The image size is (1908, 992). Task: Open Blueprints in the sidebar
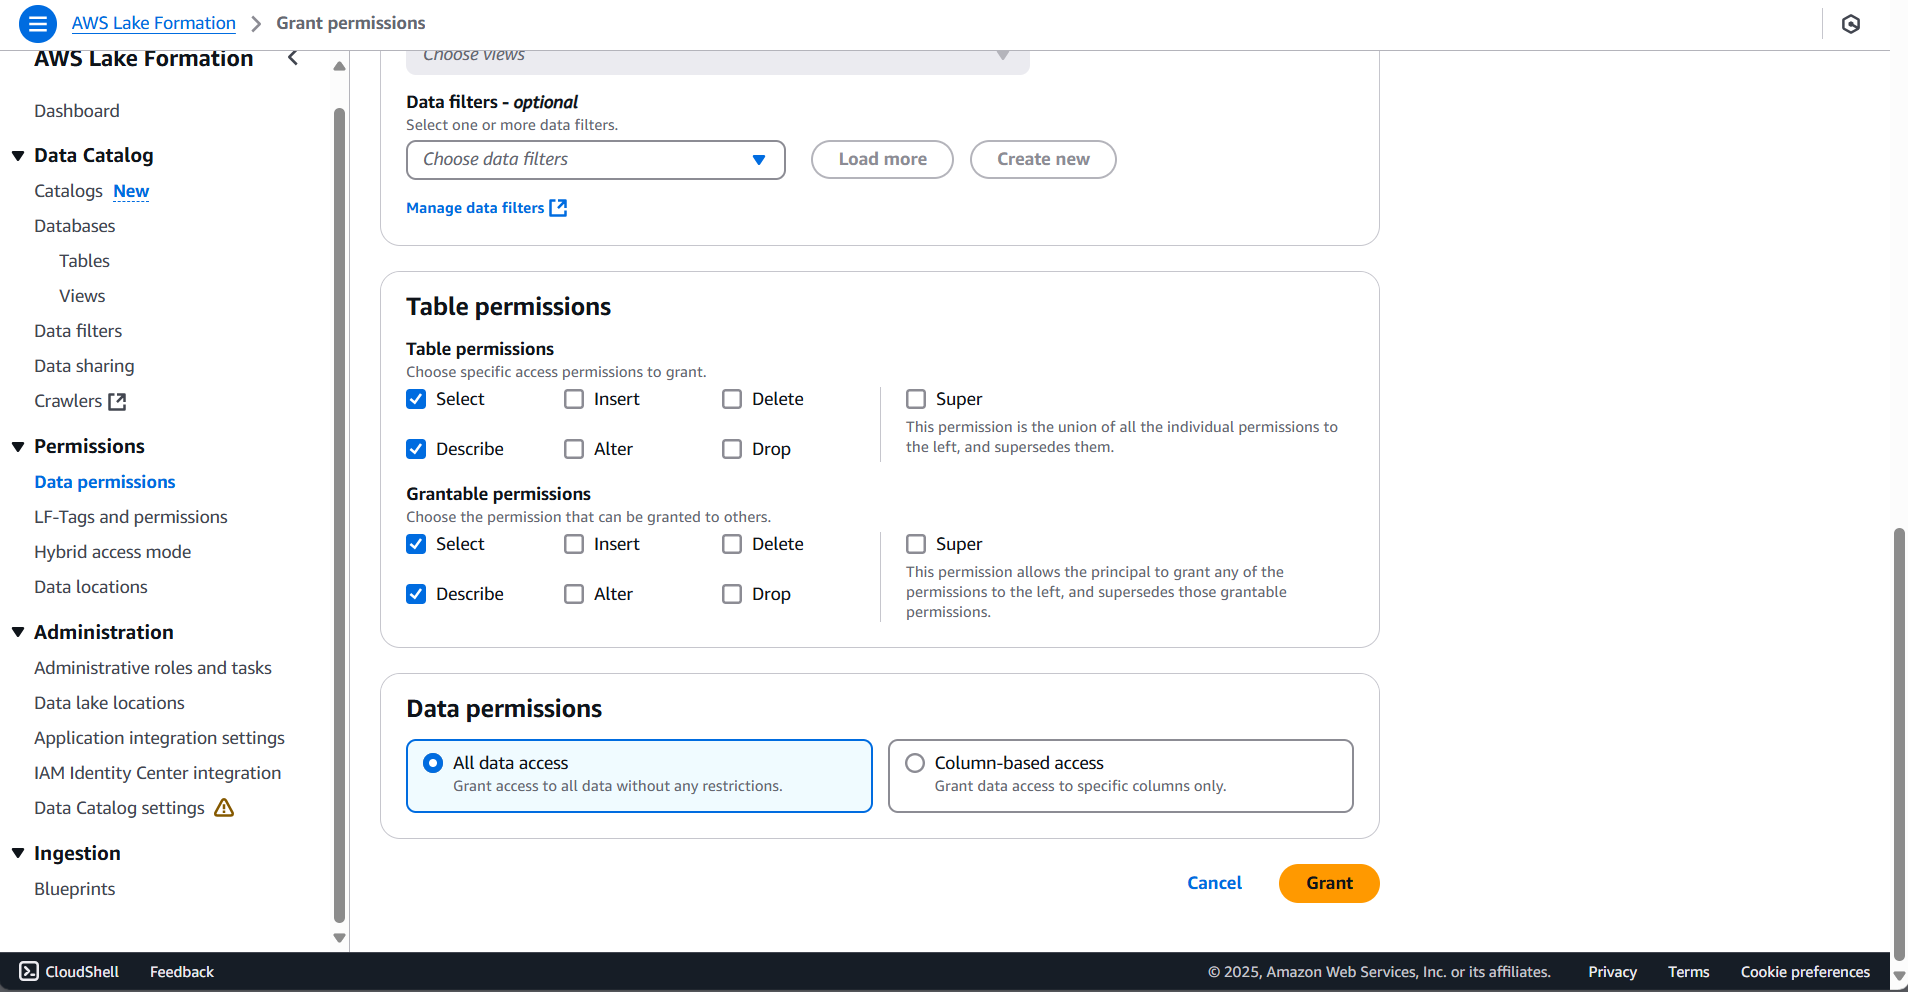click(75, 889)
